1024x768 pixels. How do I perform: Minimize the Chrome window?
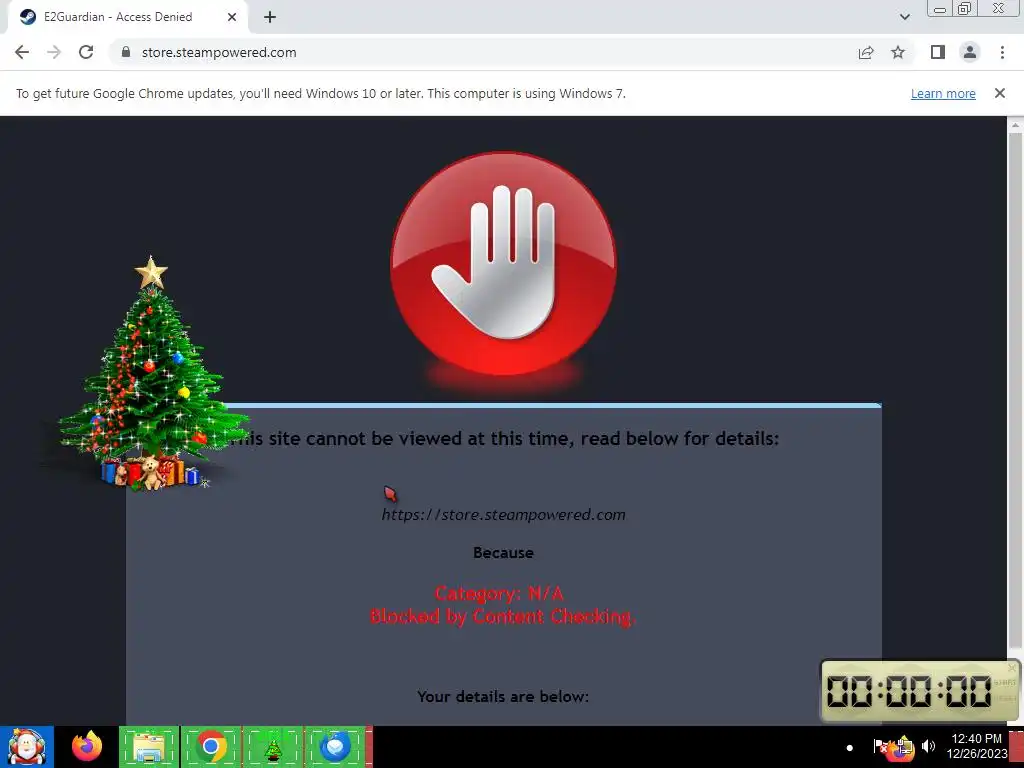940,8
